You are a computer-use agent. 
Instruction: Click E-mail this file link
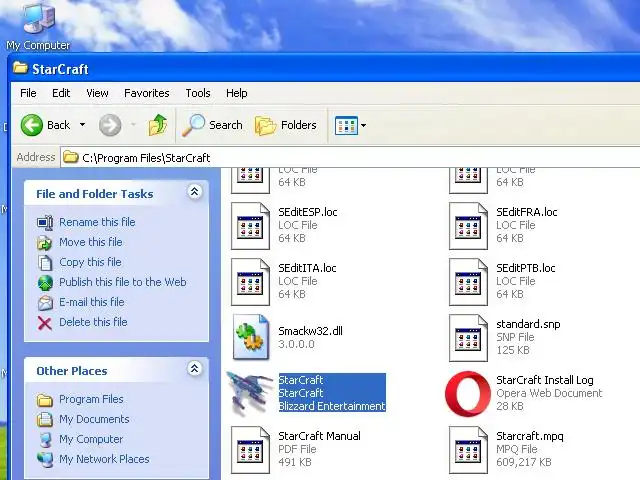[91, 302]
